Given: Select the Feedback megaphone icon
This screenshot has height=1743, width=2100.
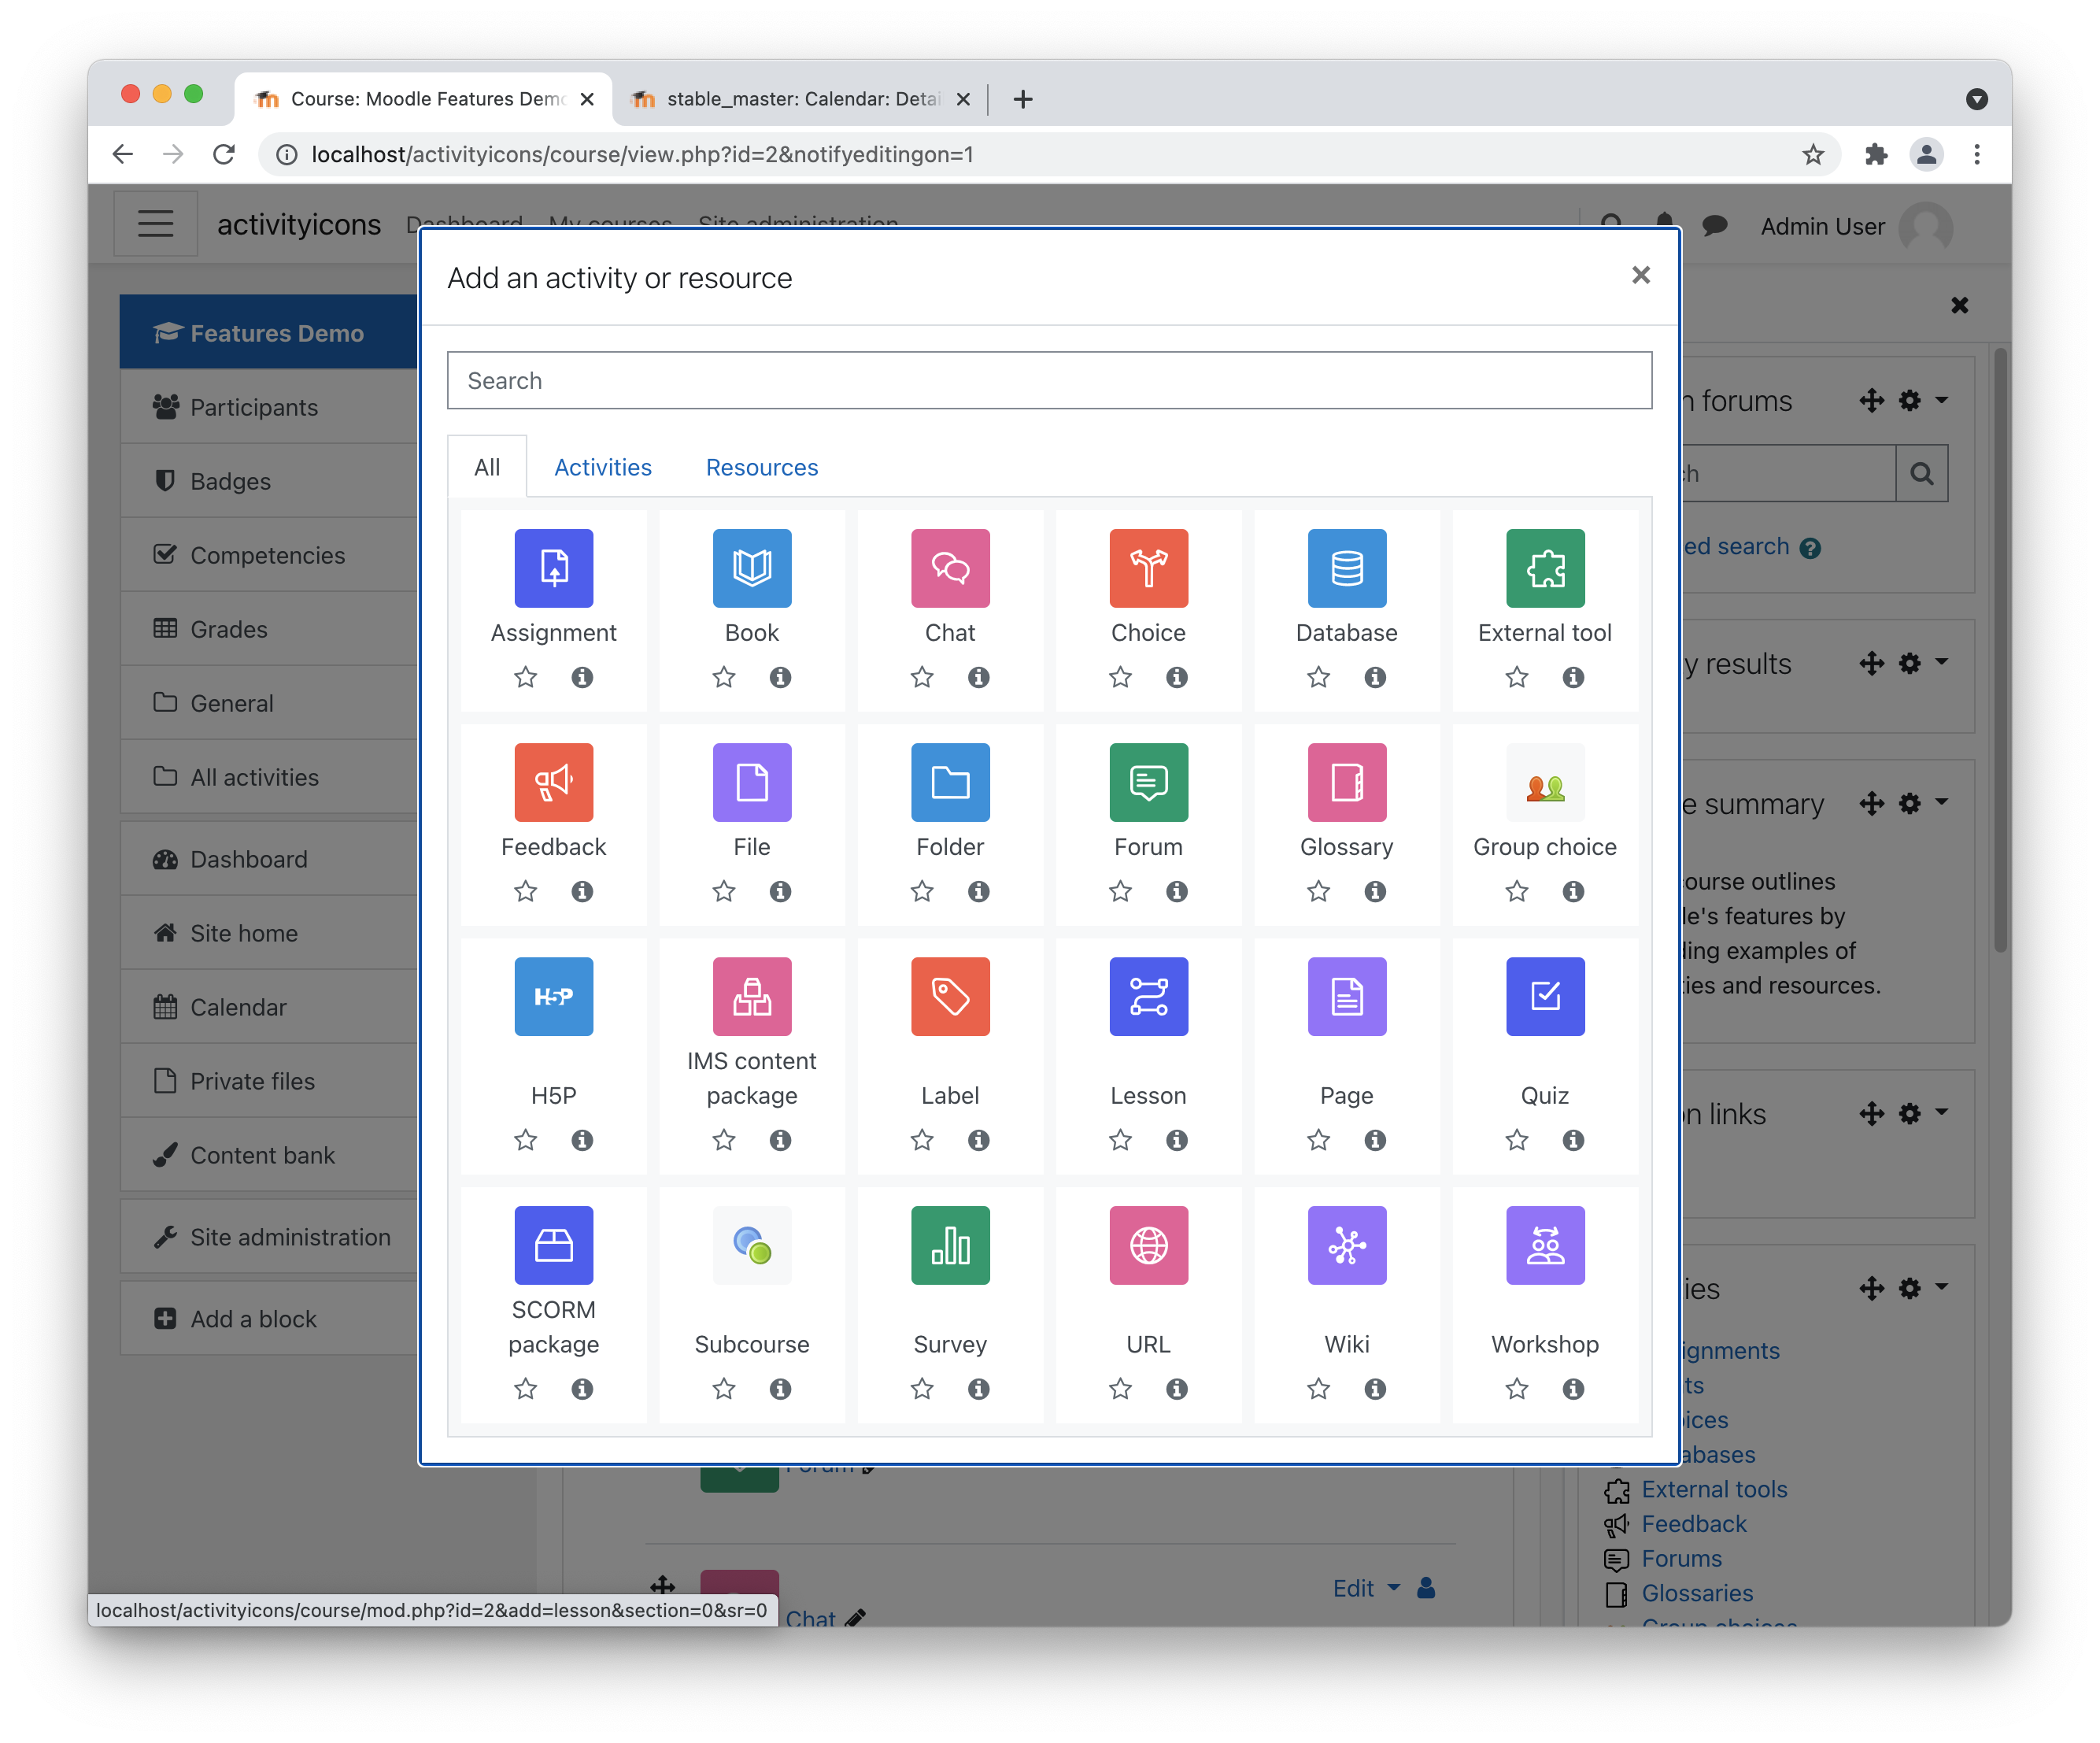Looking at the screenshot, I should [553, 782].
